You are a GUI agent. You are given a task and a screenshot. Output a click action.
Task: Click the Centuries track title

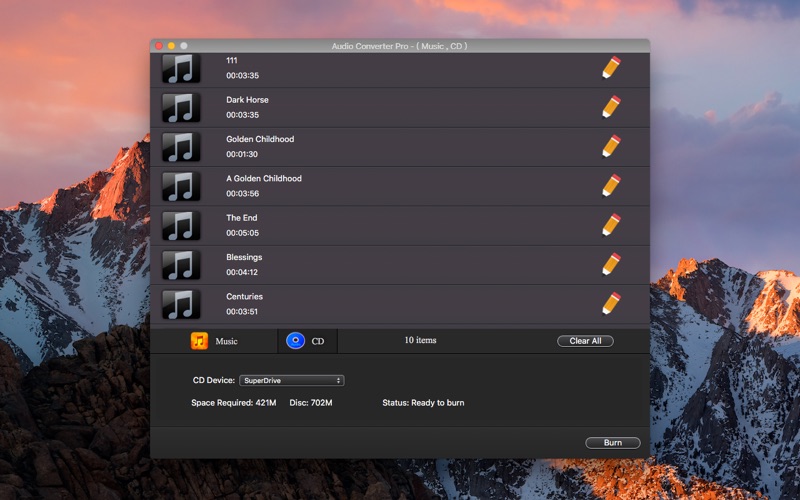(245, 296)
